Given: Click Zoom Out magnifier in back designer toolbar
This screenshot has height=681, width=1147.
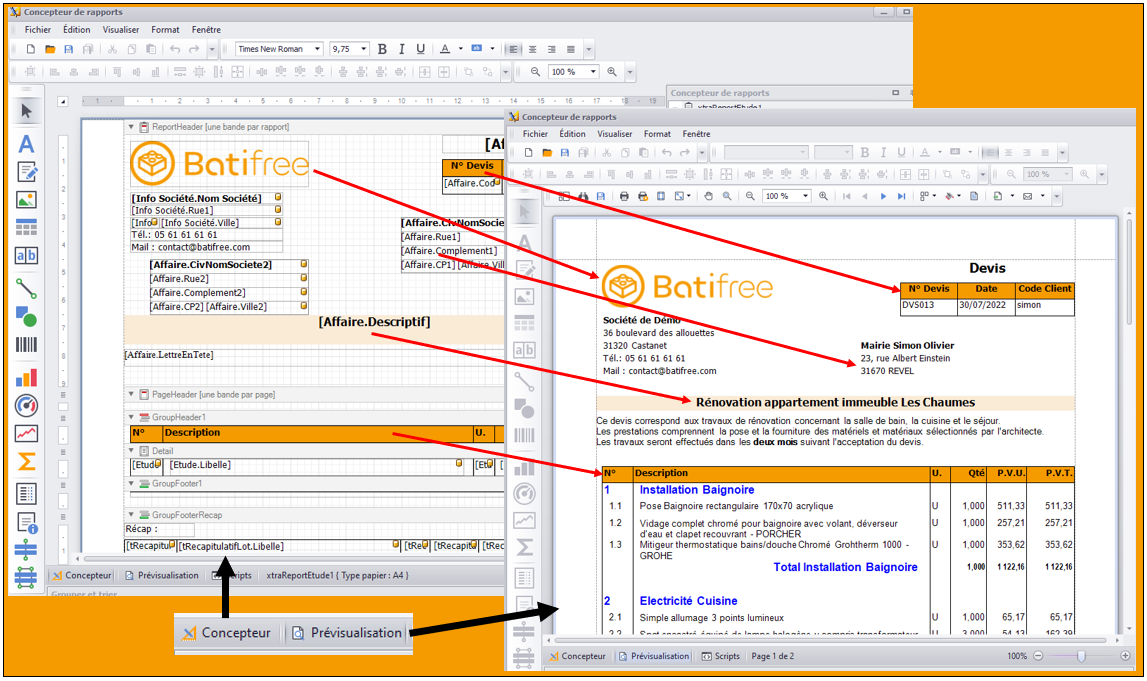Looking at the screenshot, I should click(x=535, y=72).
